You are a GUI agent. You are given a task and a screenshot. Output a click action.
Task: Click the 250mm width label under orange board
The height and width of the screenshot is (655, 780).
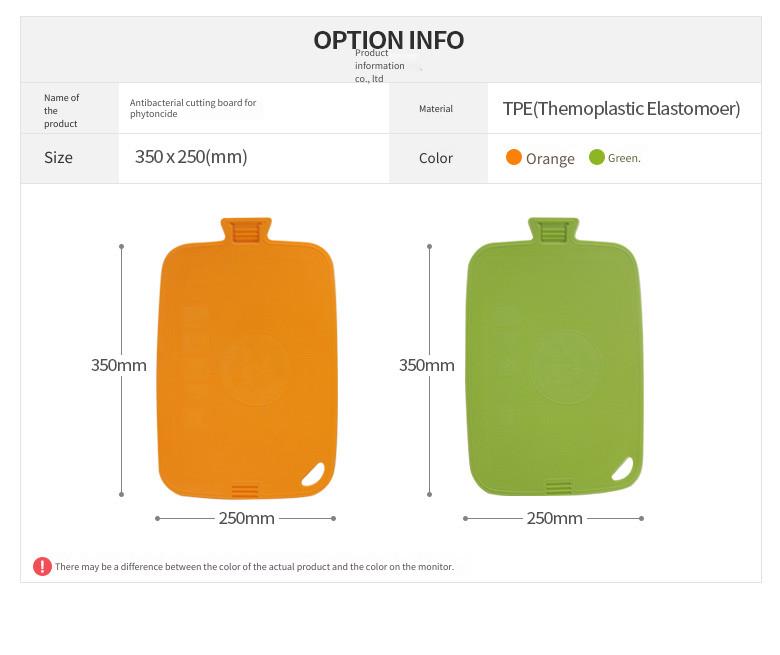pyautogui.click(x=247, y=518)
